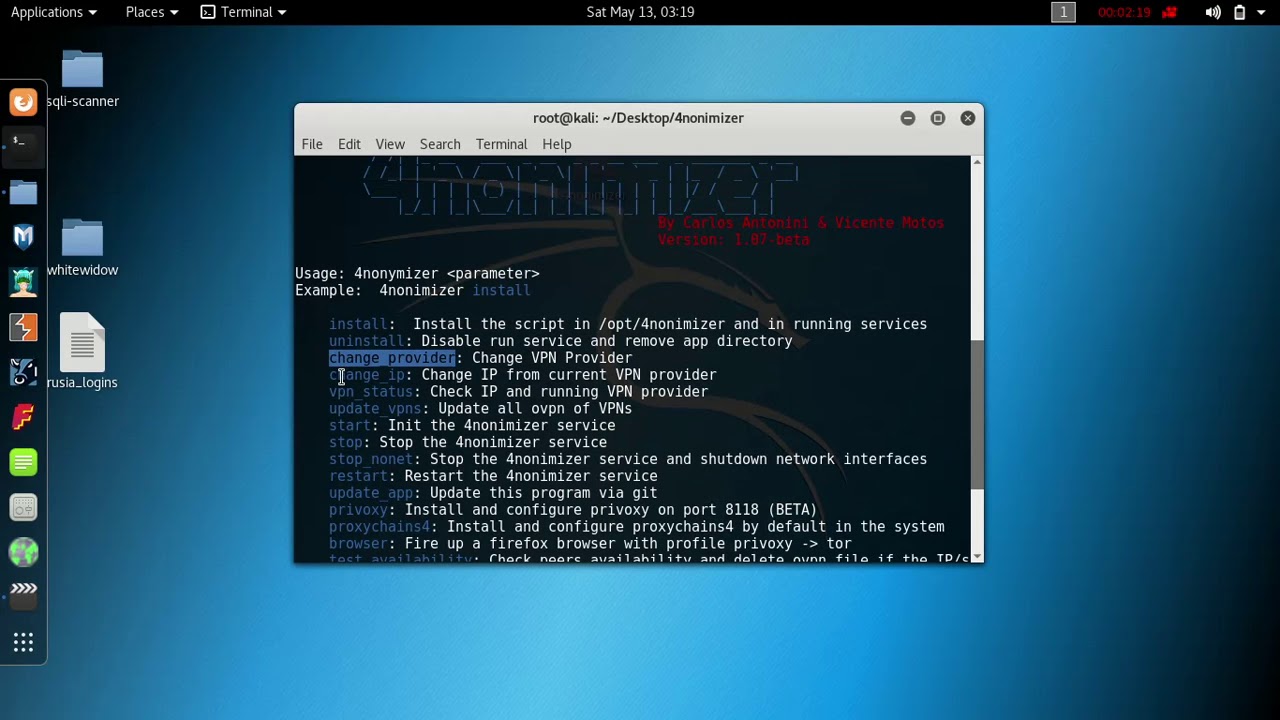Screen dimensions: 1280x720
Task: Open the Firefox ESR icon in dock
Action: tap(23, 101)
